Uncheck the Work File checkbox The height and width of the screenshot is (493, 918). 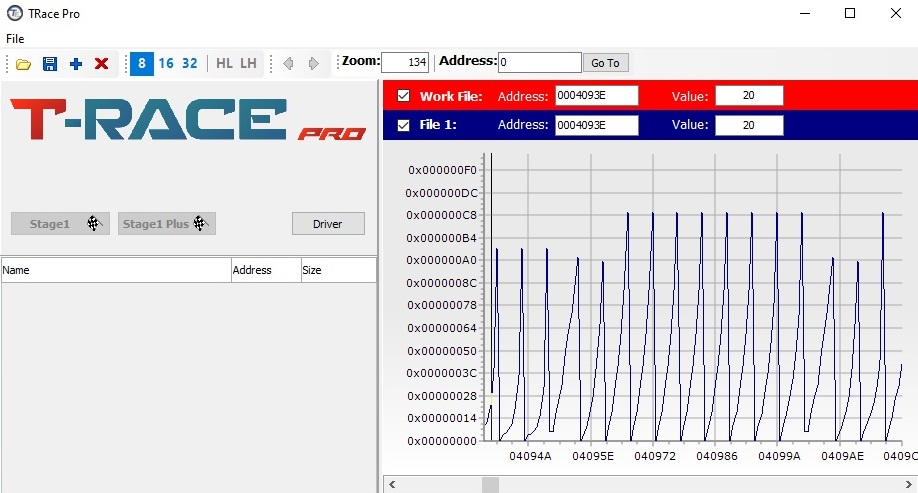404,96
